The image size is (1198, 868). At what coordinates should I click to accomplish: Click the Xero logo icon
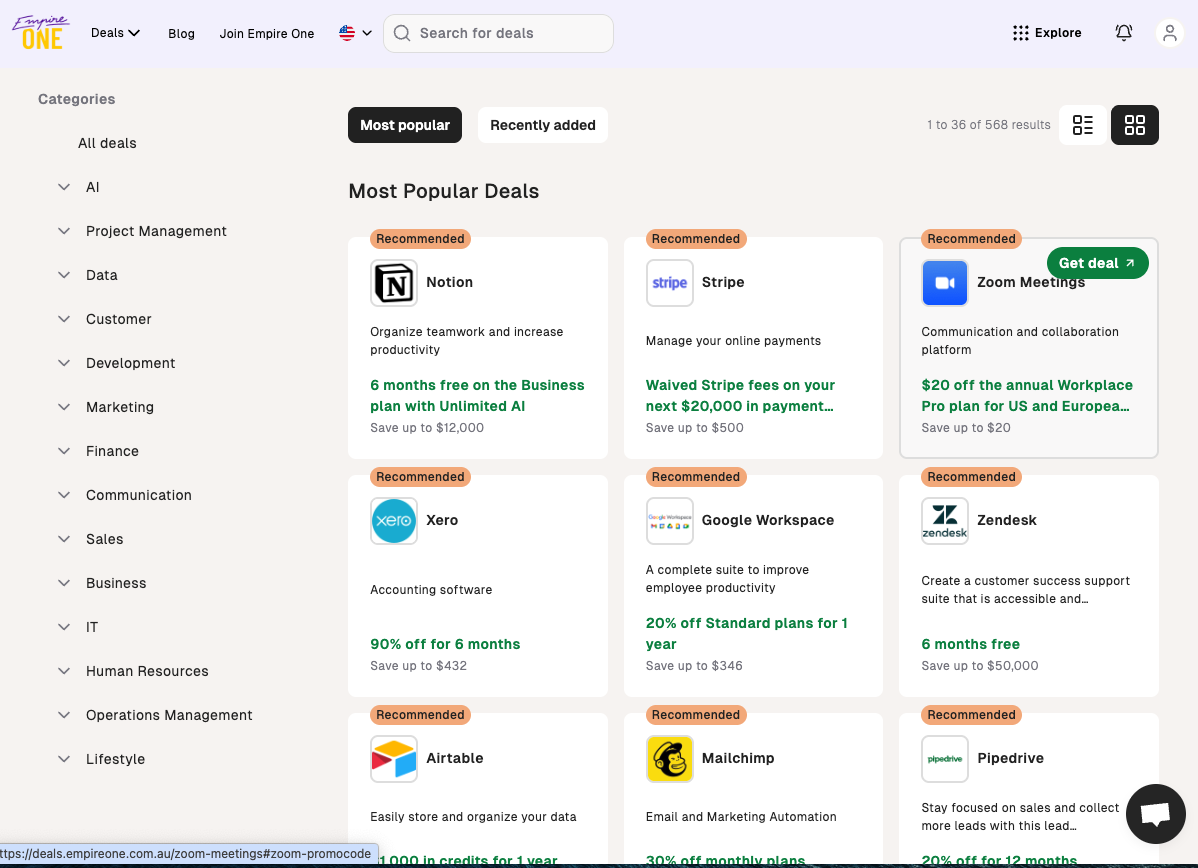coord(394,521)
